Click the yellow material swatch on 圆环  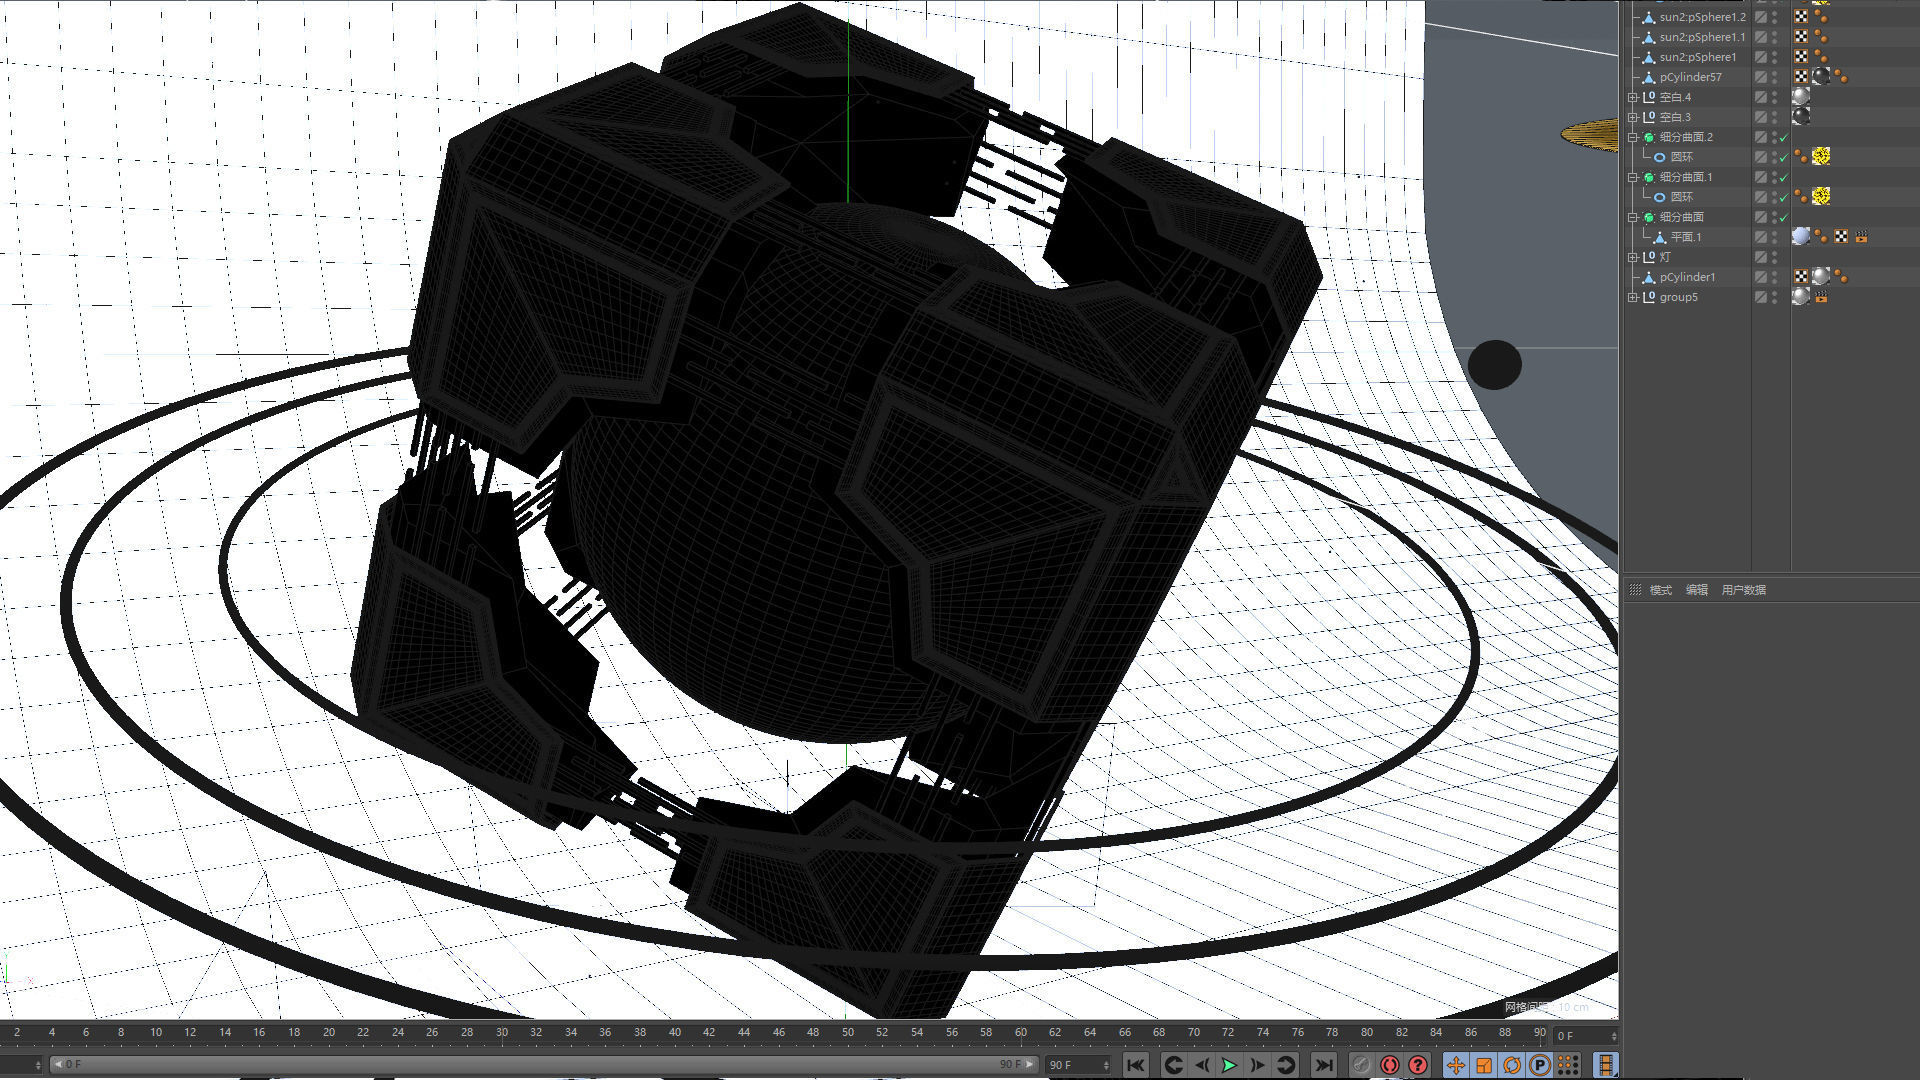[1821, 156]
